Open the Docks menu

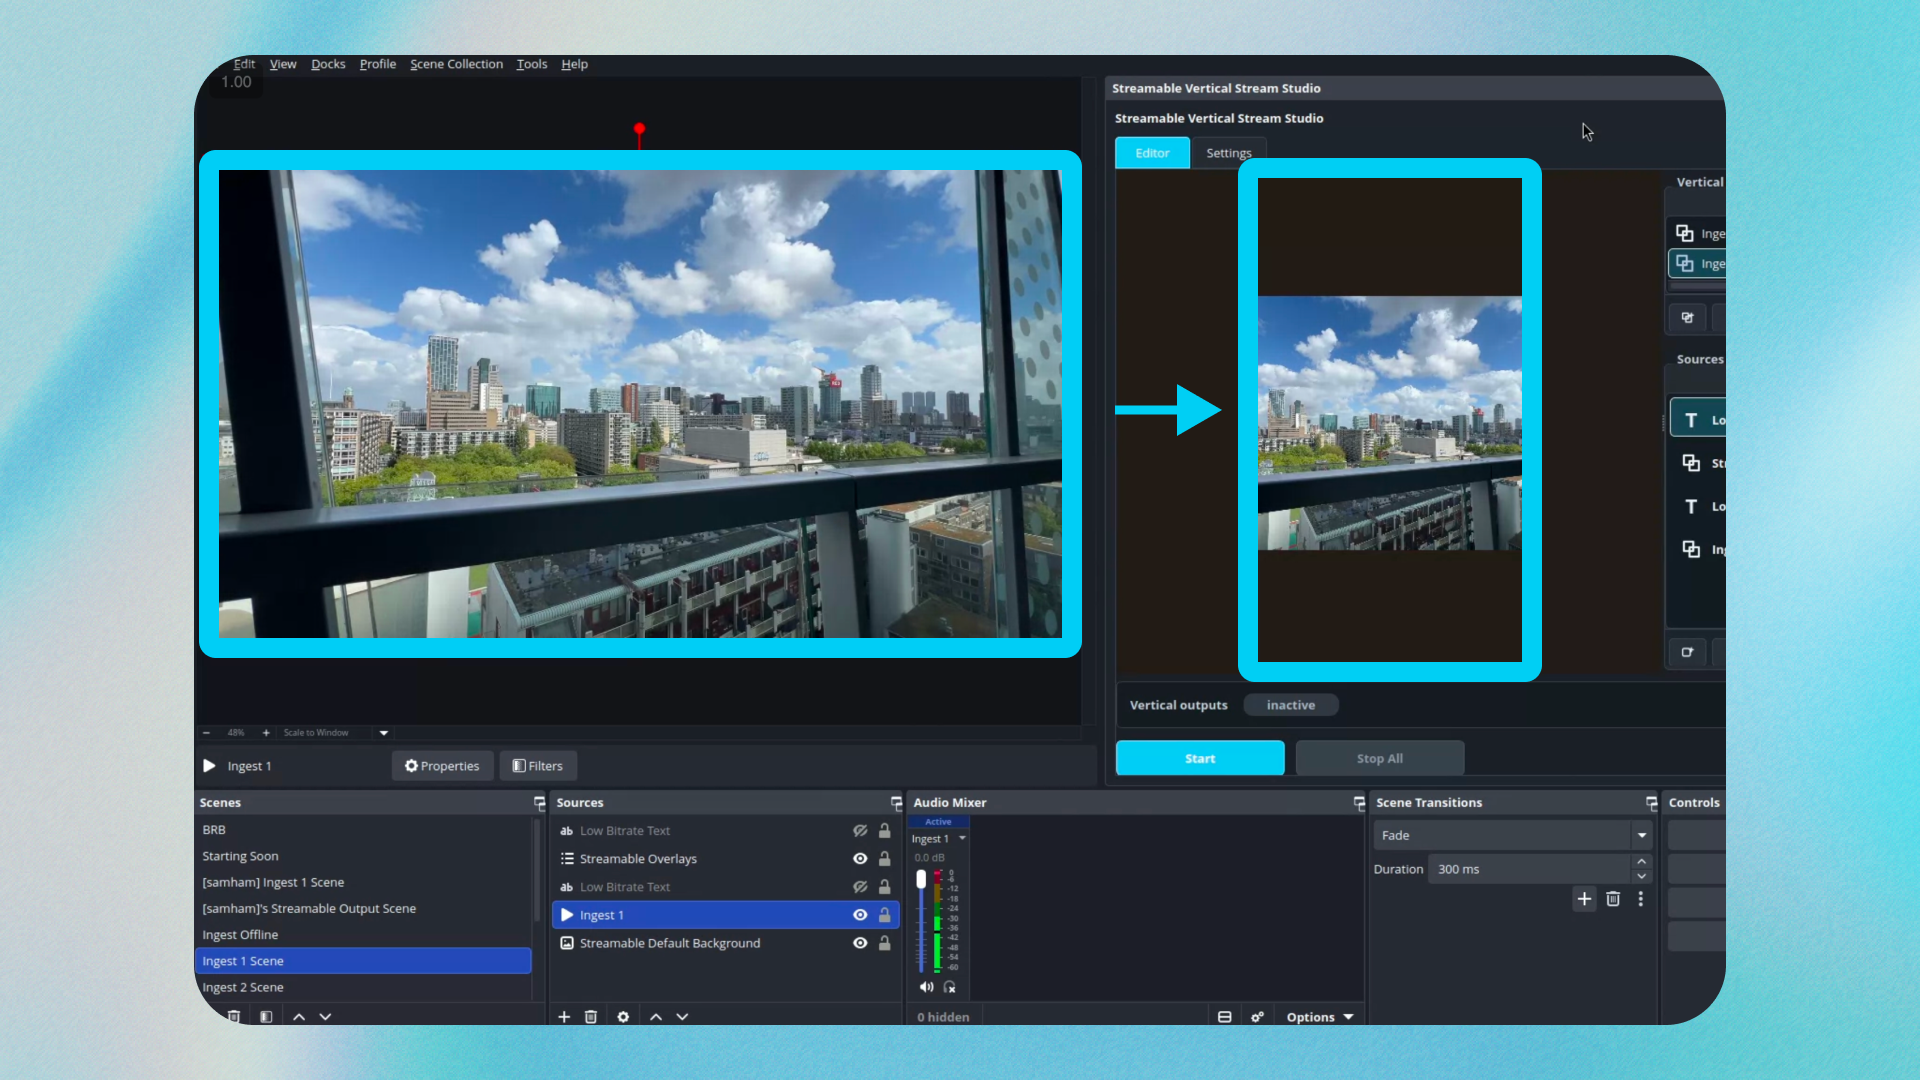[328, 64]
